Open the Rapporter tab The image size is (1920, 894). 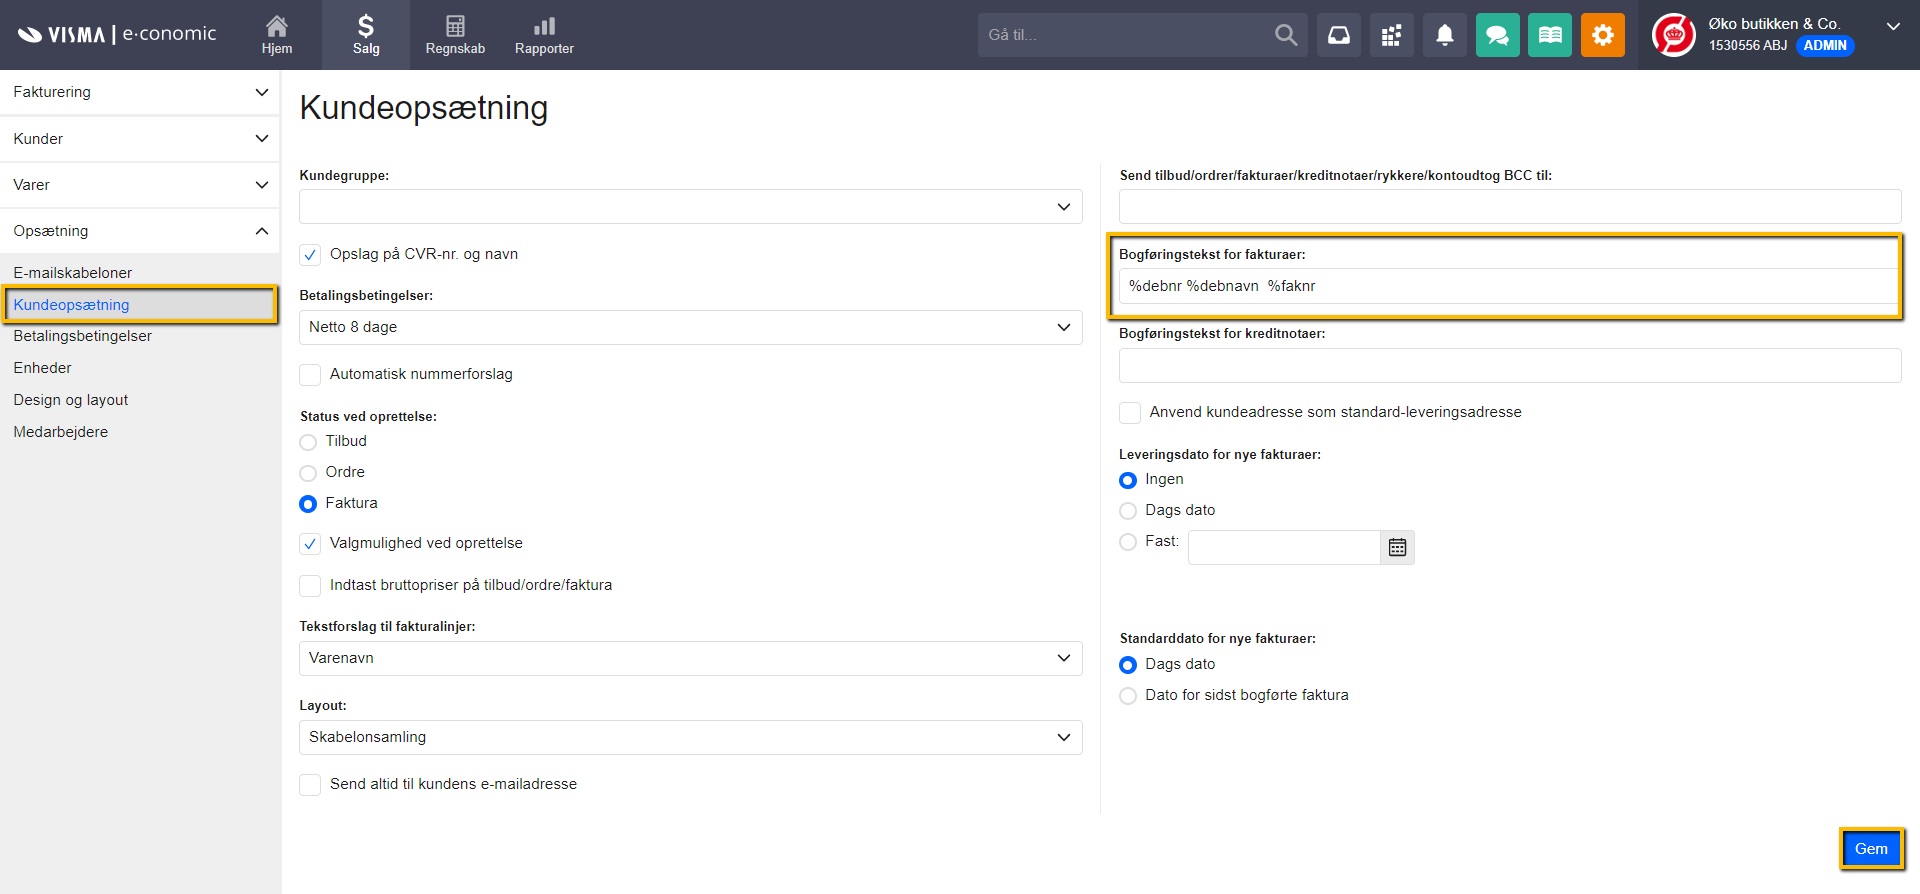[544, 35]
